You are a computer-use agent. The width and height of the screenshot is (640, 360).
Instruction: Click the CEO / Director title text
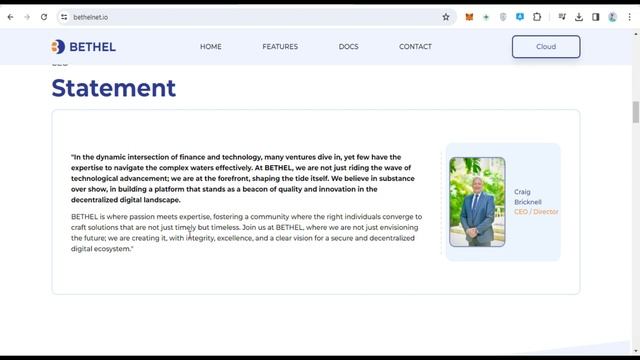[x=536, y=212]
